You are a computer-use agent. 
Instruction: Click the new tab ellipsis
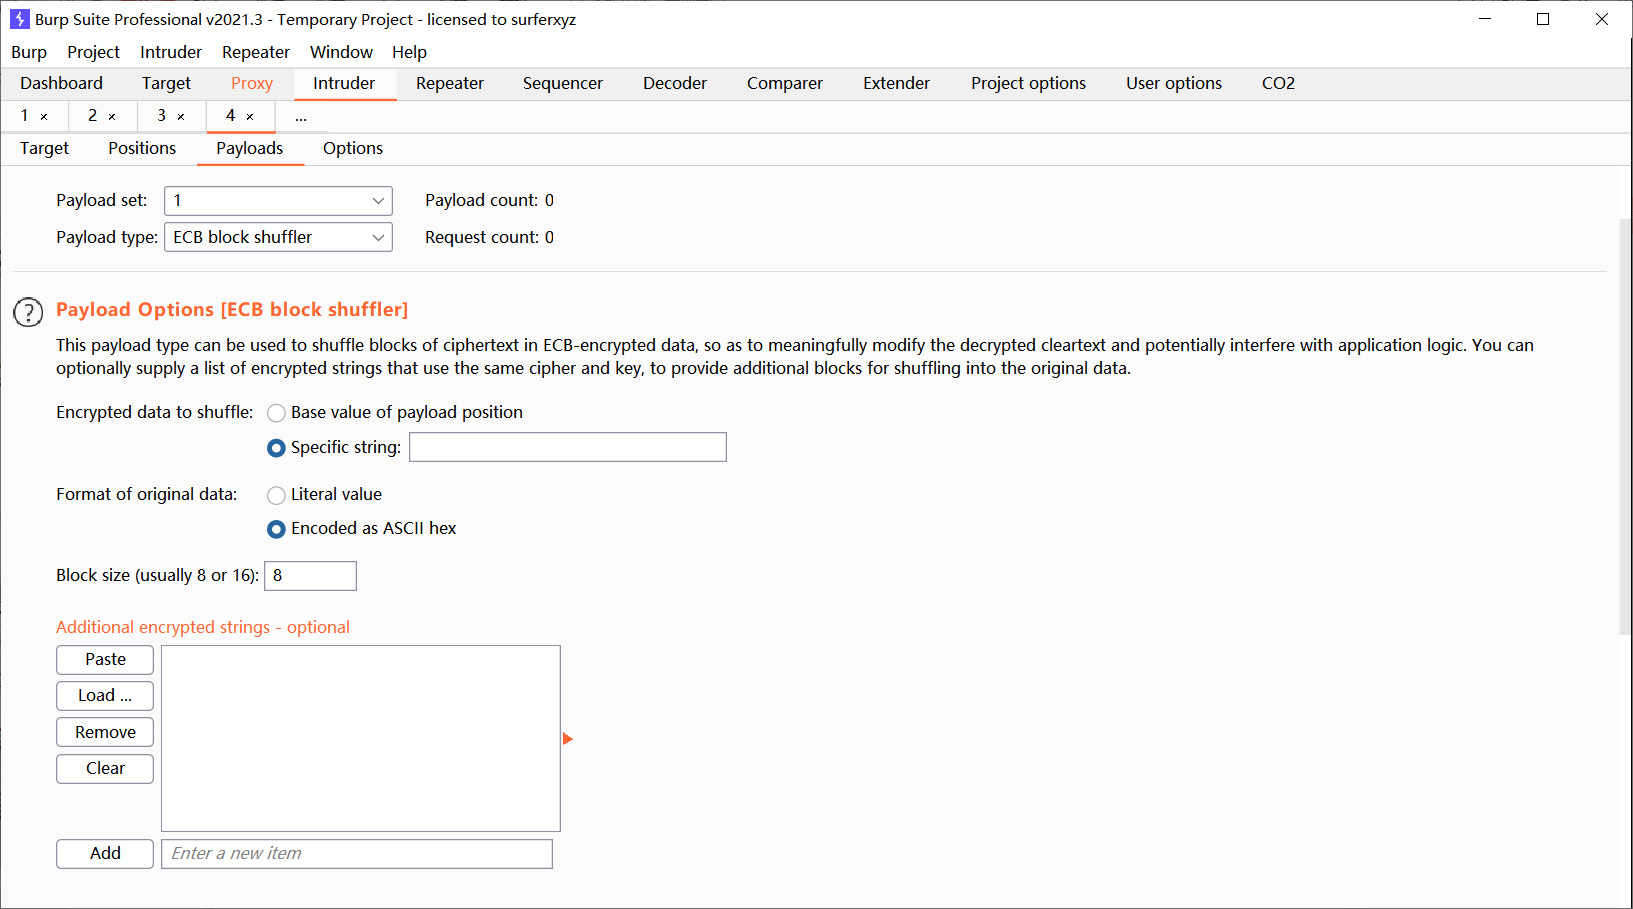click(x=301, y=117)
